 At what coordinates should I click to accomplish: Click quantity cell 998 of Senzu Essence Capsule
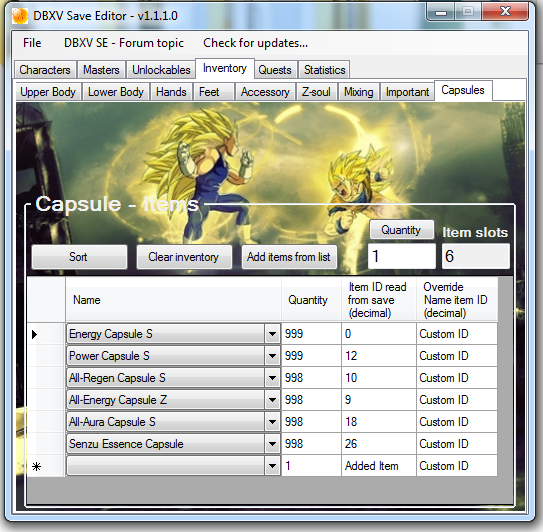[311, 444]
